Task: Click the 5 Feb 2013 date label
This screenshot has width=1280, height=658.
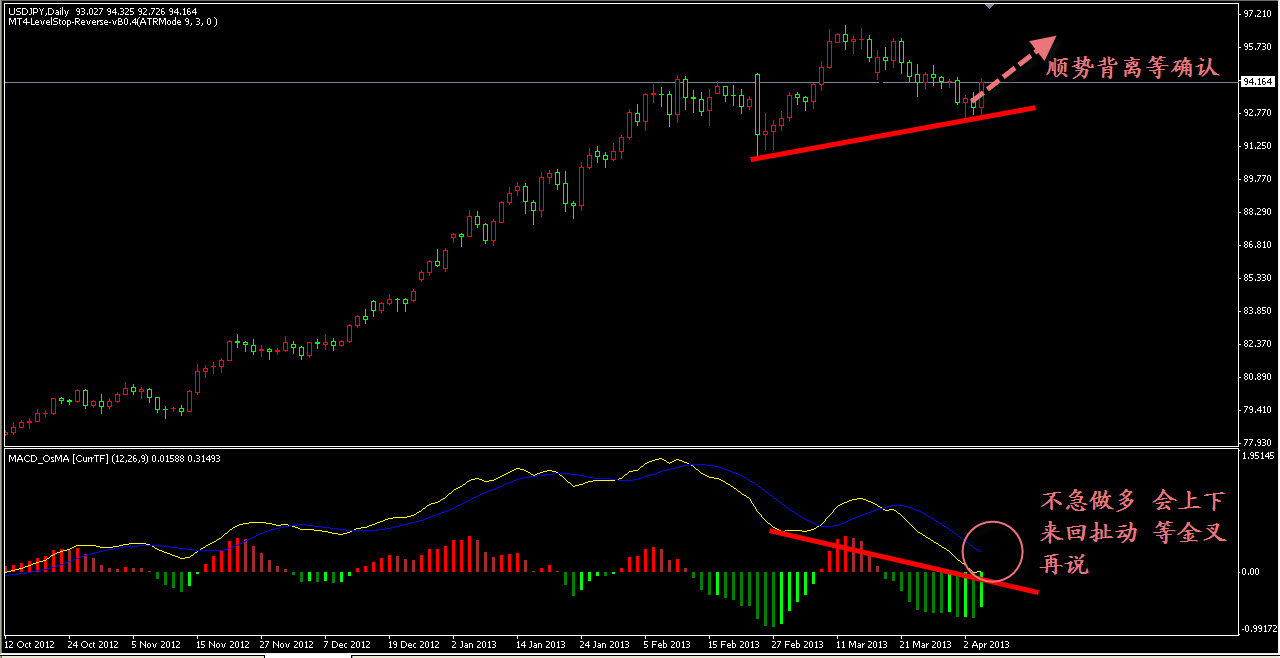Action: pos(667,645)
